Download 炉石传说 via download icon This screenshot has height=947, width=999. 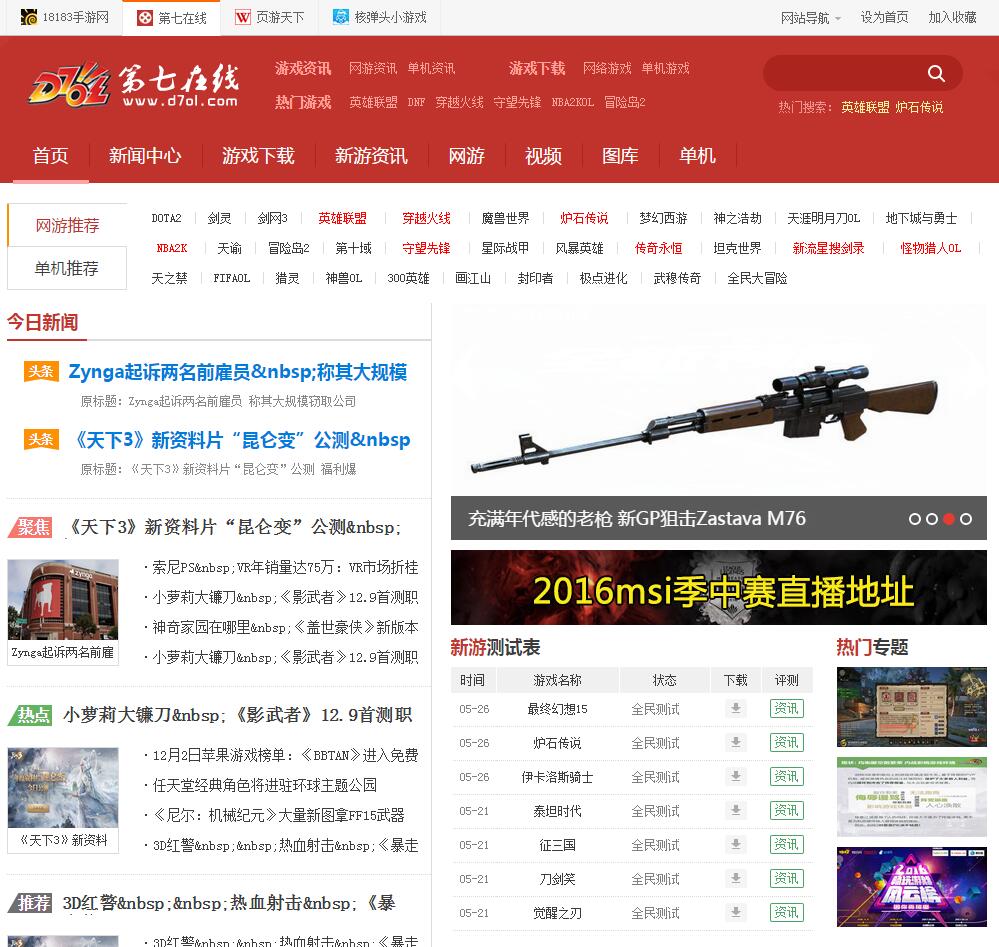click(735, 742)
